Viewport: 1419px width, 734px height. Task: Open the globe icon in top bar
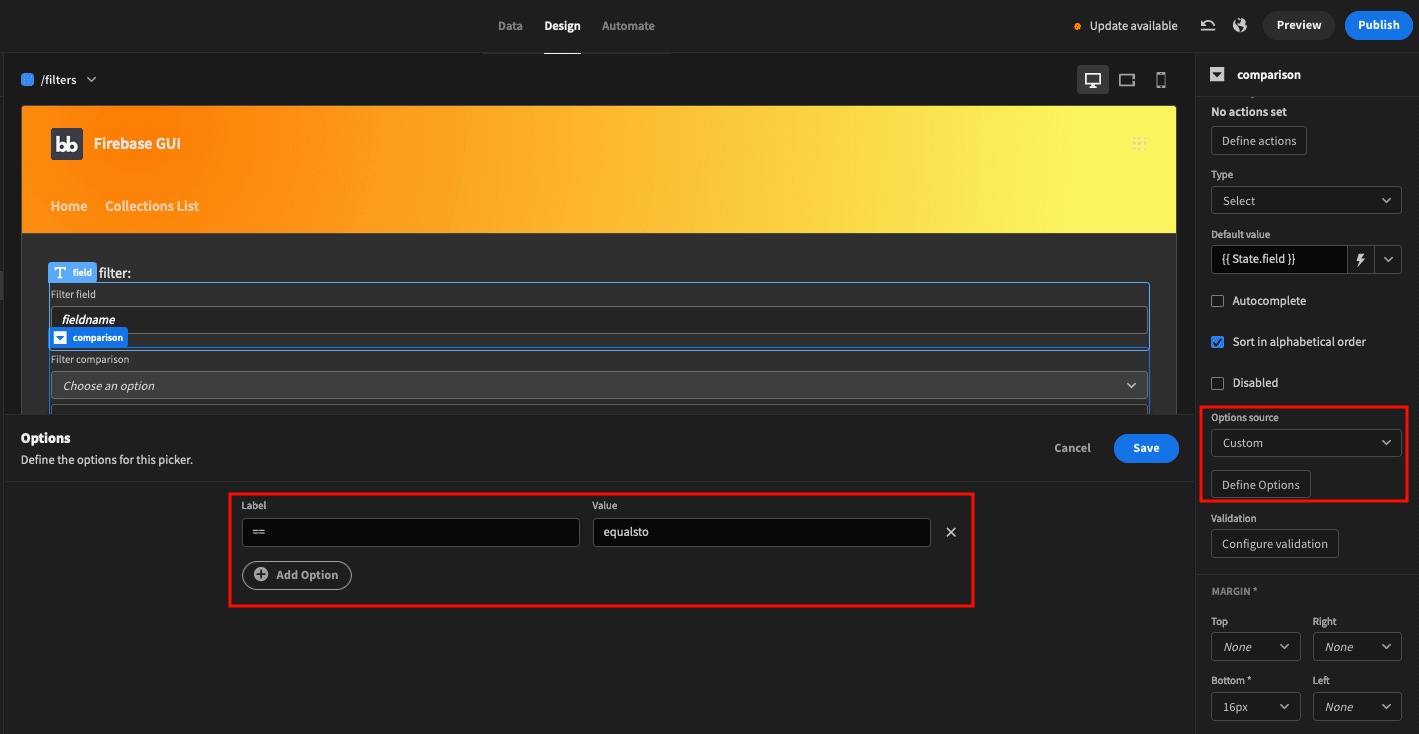1240,26
